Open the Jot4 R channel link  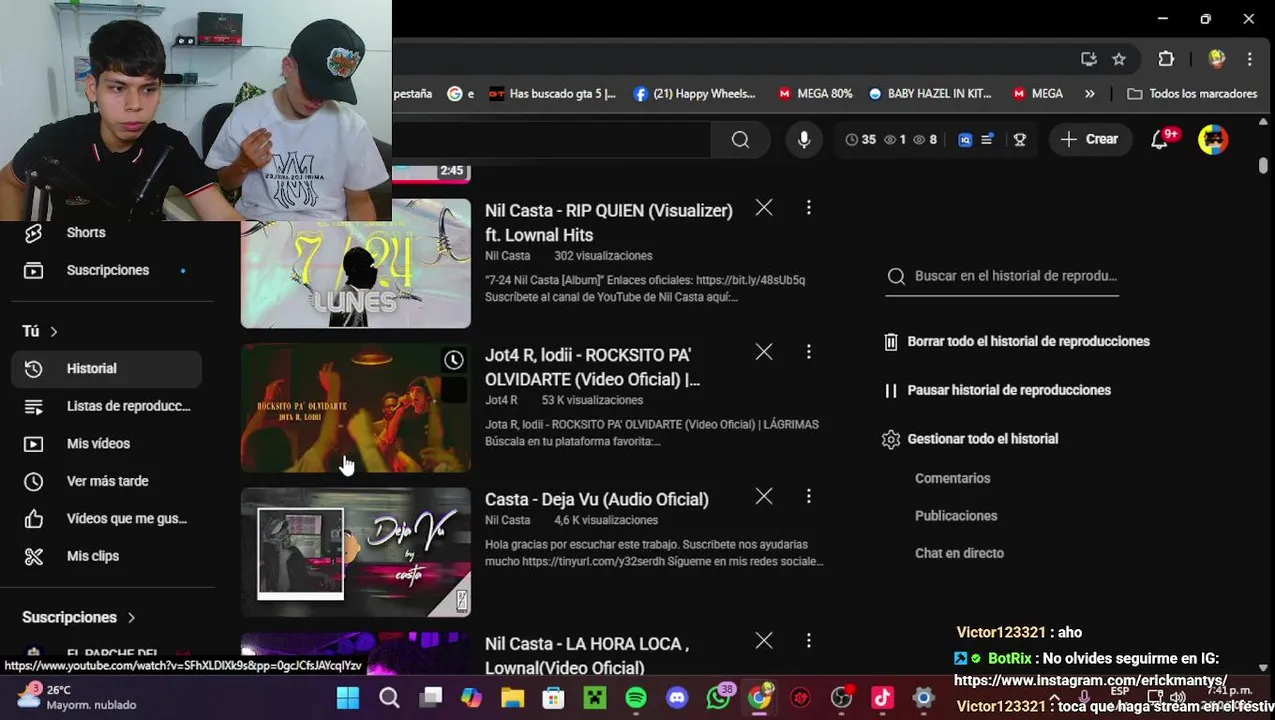point(501,400)
